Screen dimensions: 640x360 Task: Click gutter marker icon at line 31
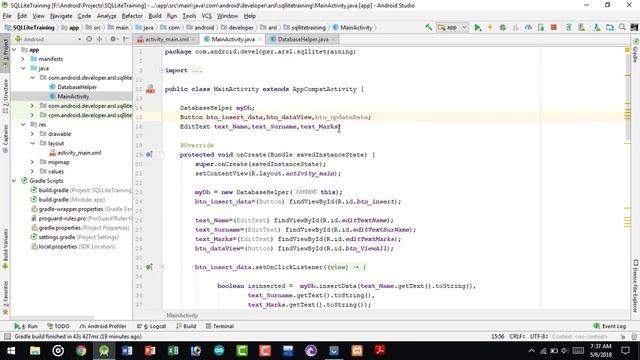149,267
